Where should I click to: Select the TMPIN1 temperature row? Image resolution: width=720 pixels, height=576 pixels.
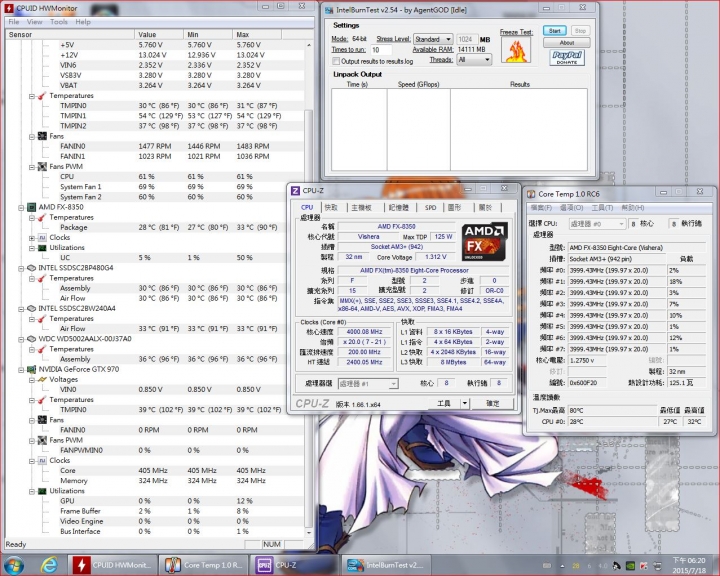(x=155, y=116)
